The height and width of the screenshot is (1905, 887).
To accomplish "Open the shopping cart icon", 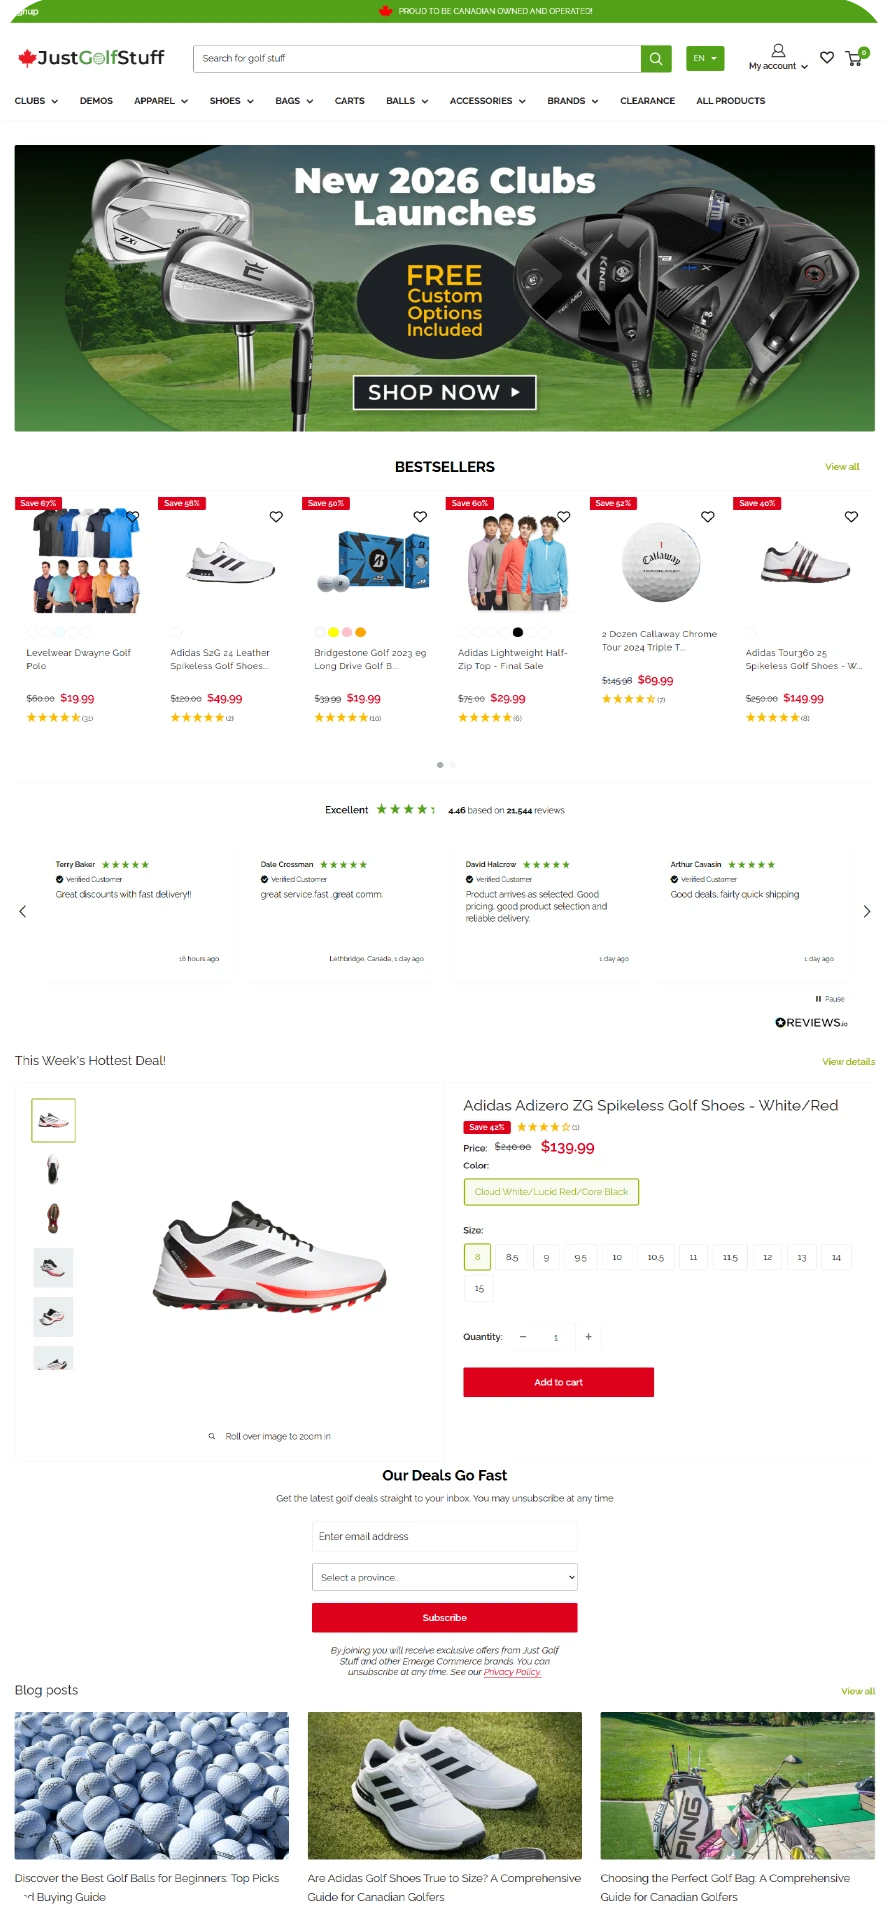I will point(855,58).
